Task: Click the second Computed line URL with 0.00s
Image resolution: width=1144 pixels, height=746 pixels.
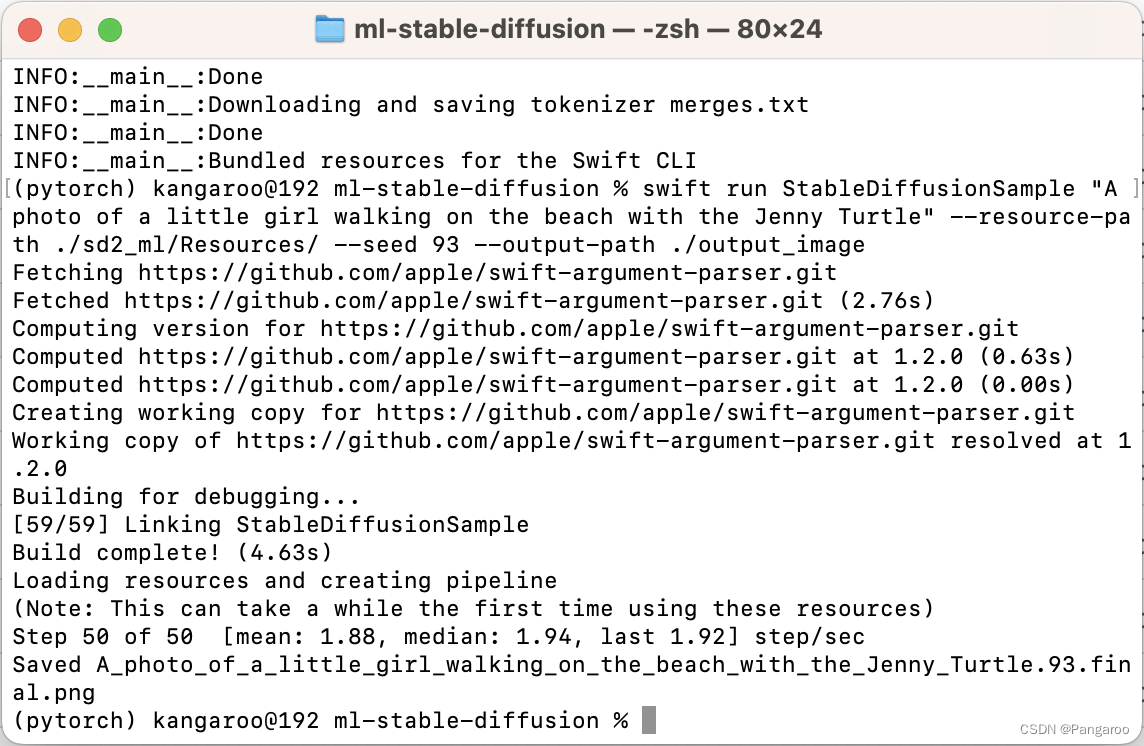Action: pos(487,385)
